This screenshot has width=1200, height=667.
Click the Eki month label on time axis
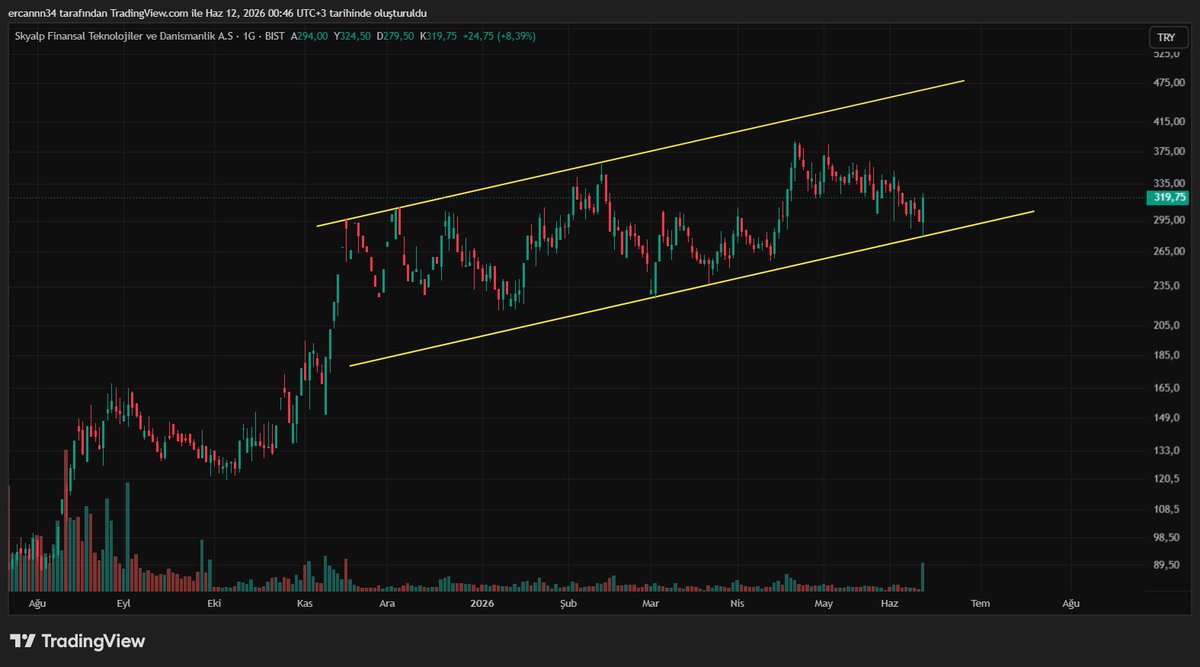213,604
